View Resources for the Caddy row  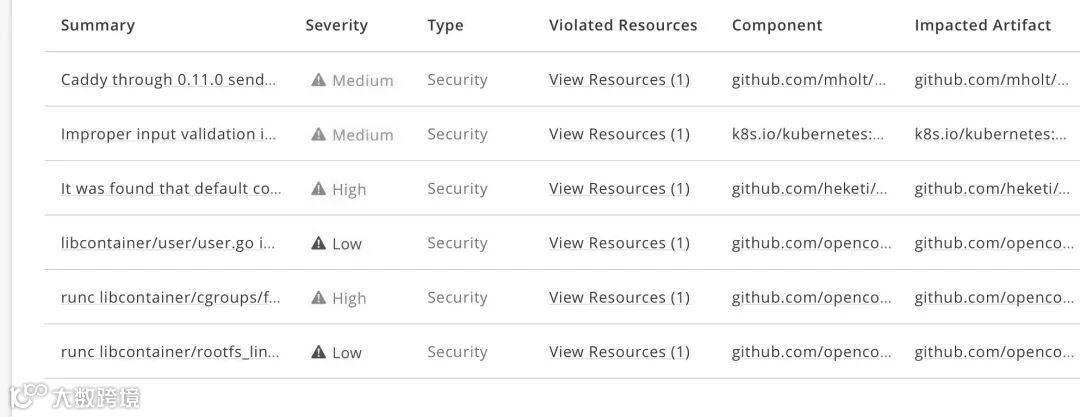click(x=619, y=80)
